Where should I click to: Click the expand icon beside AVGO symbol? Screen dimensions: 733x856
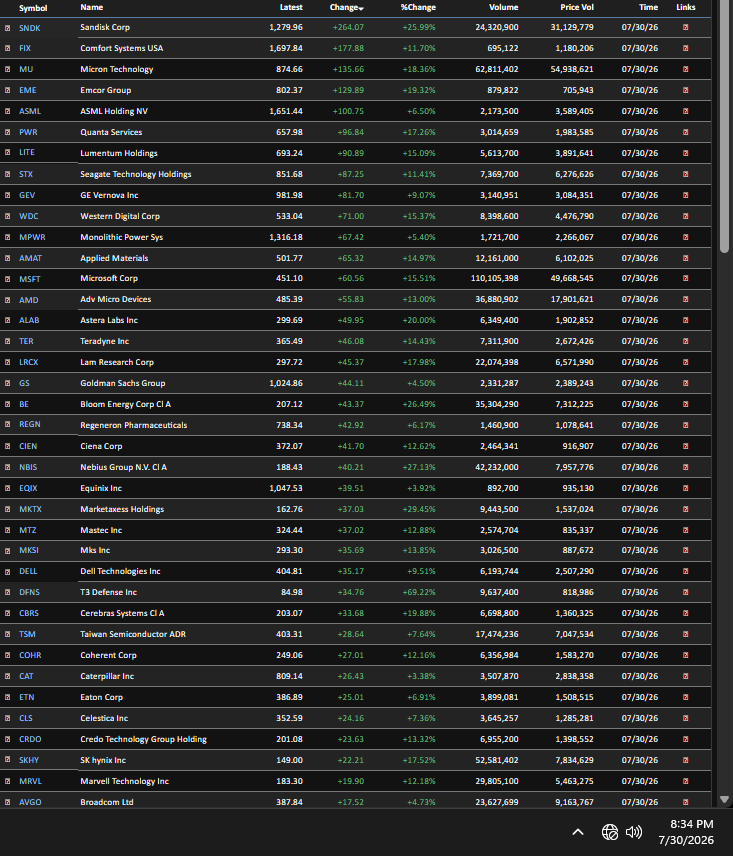pos(8,802)
